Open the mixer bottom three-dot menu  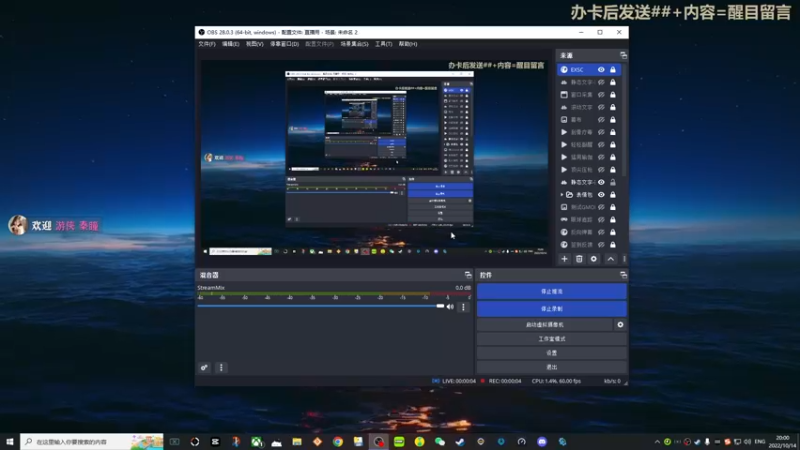221,367
